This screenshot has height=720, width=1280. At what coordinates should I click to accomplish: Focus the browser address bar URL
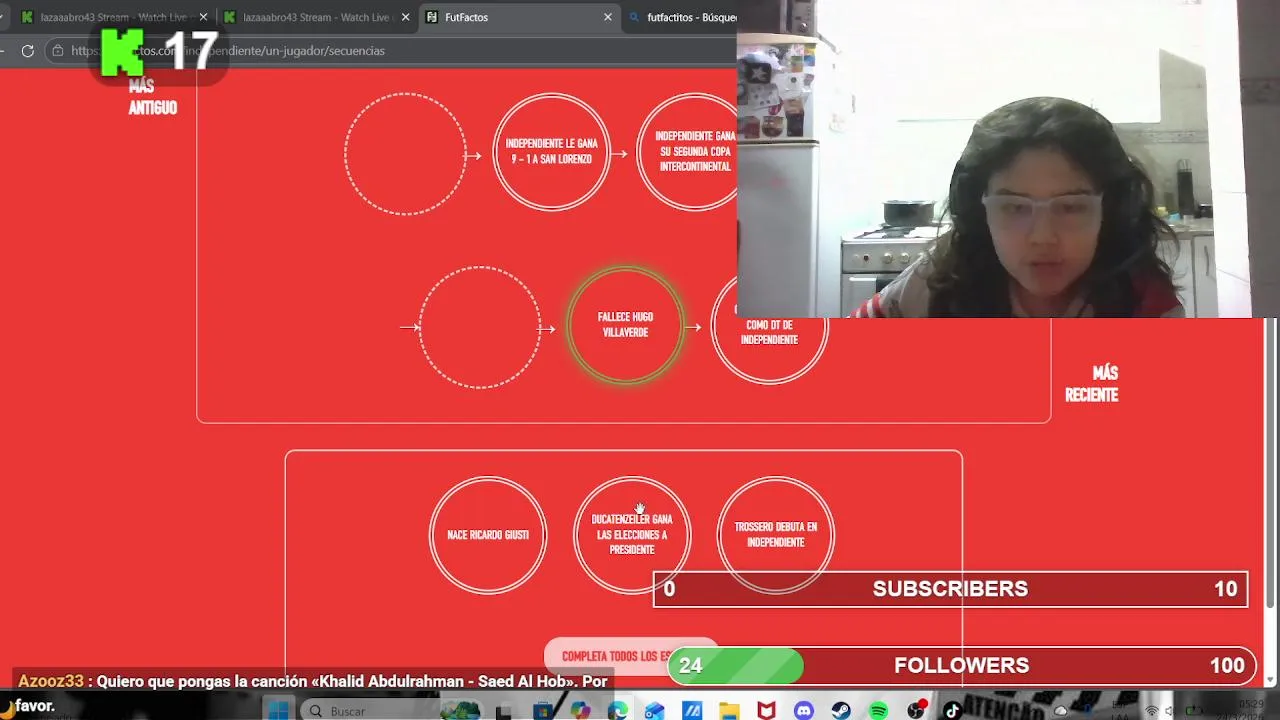coord(228,51)
